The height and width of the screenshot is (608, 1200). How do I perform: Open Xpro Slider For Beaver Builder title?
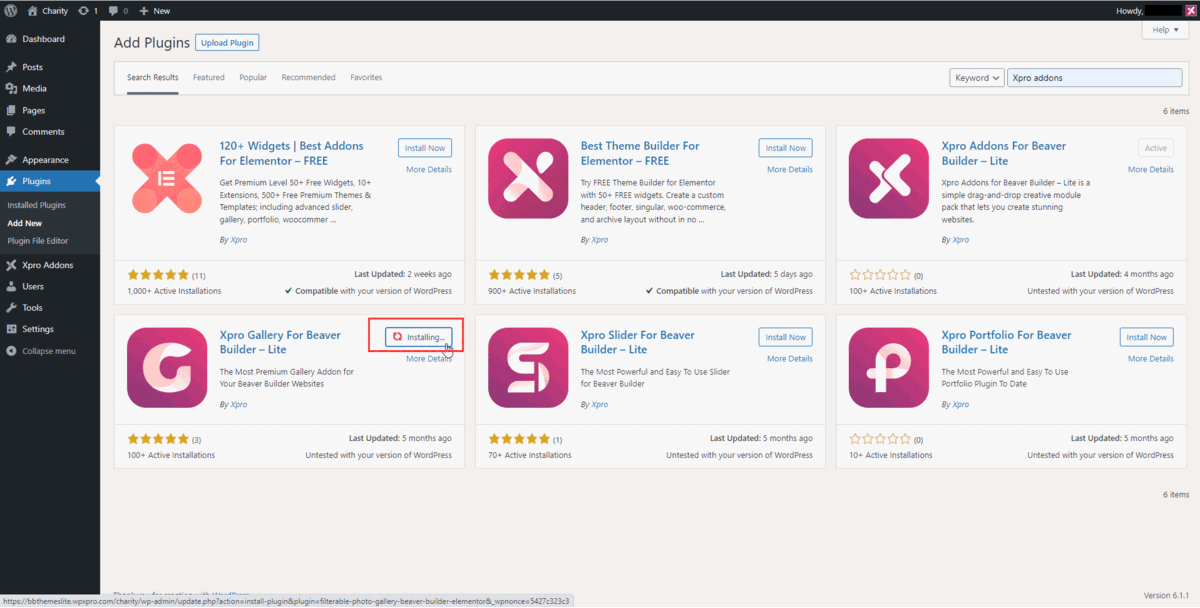tap(637, 342)
